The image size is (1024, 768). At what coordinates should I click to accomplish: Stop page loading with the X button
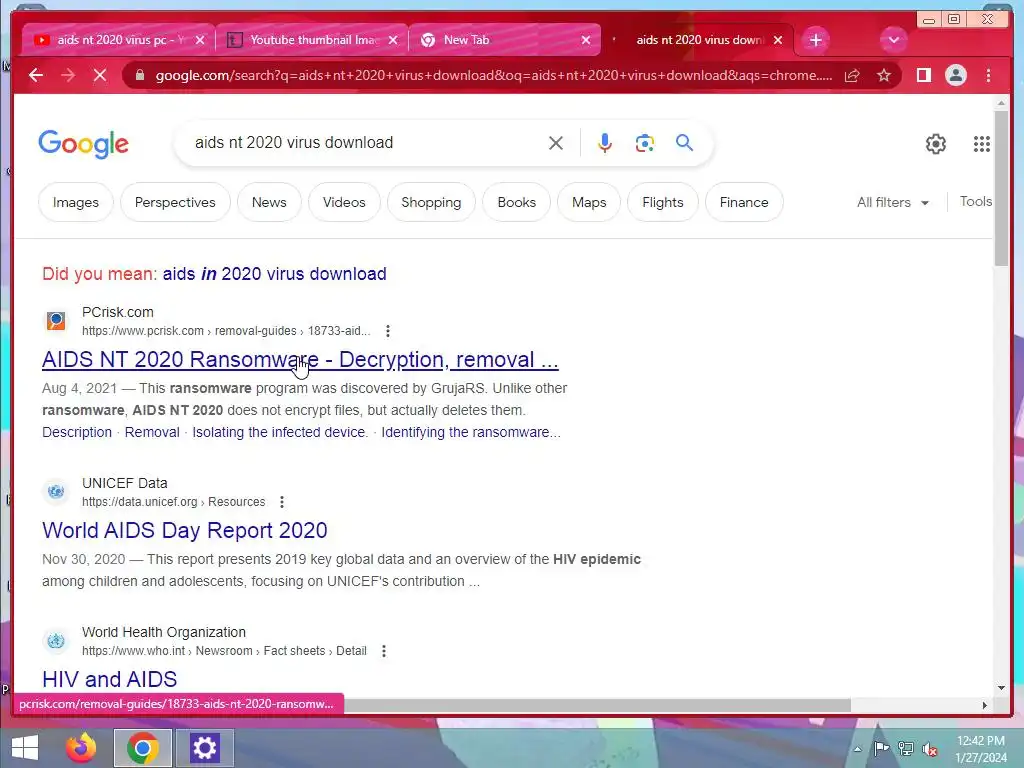tap(100, 75)
